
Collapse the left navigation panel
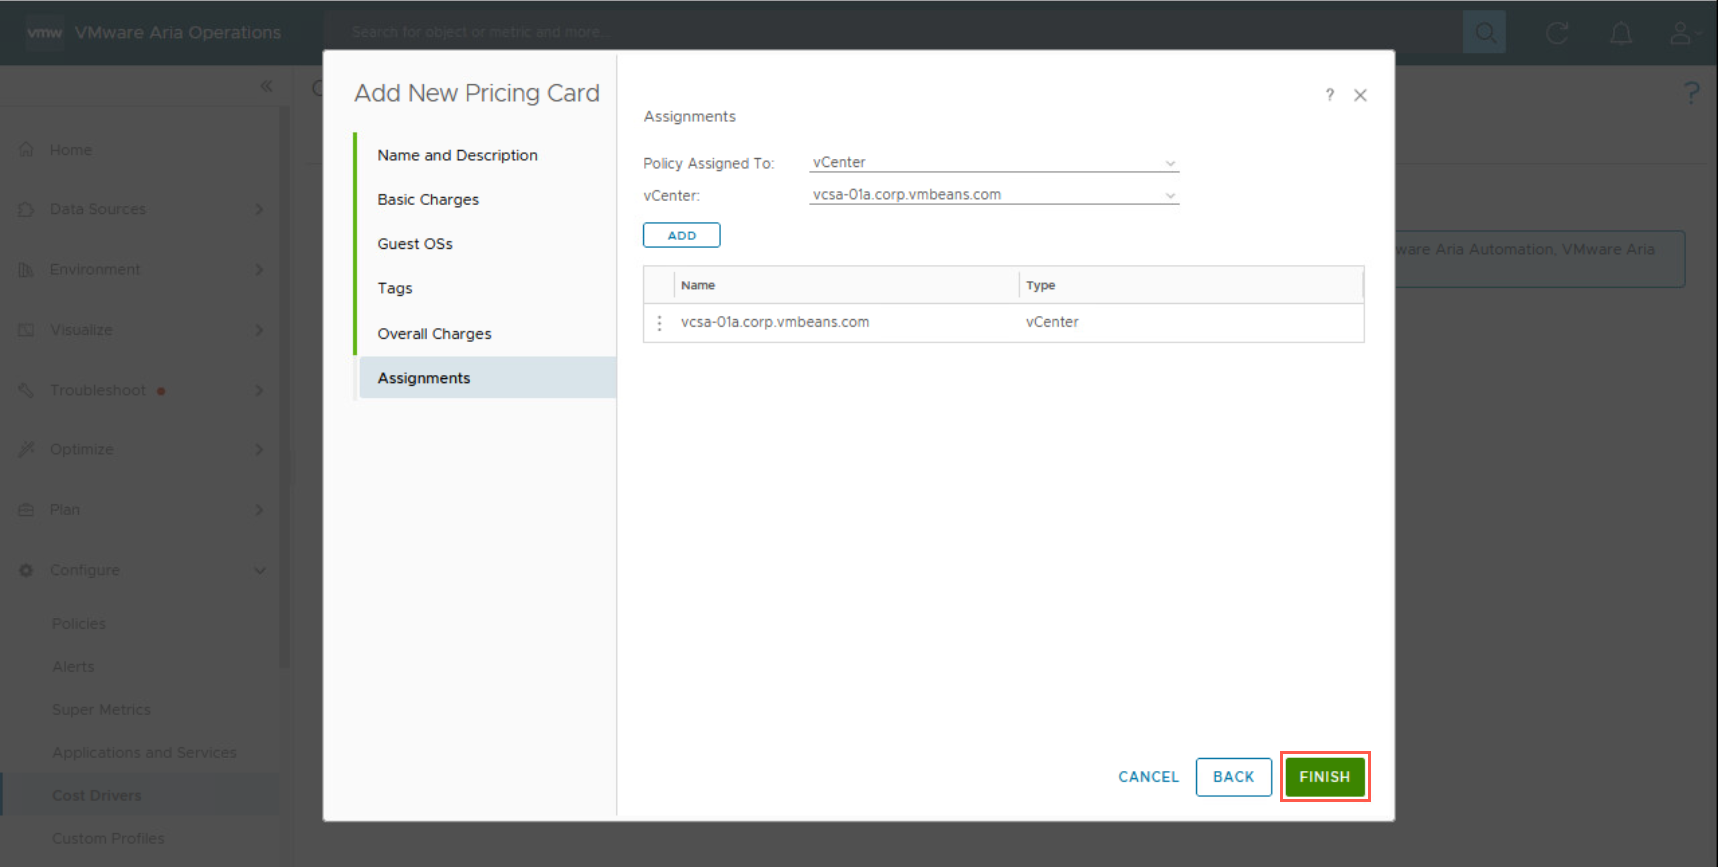point(266,86)
